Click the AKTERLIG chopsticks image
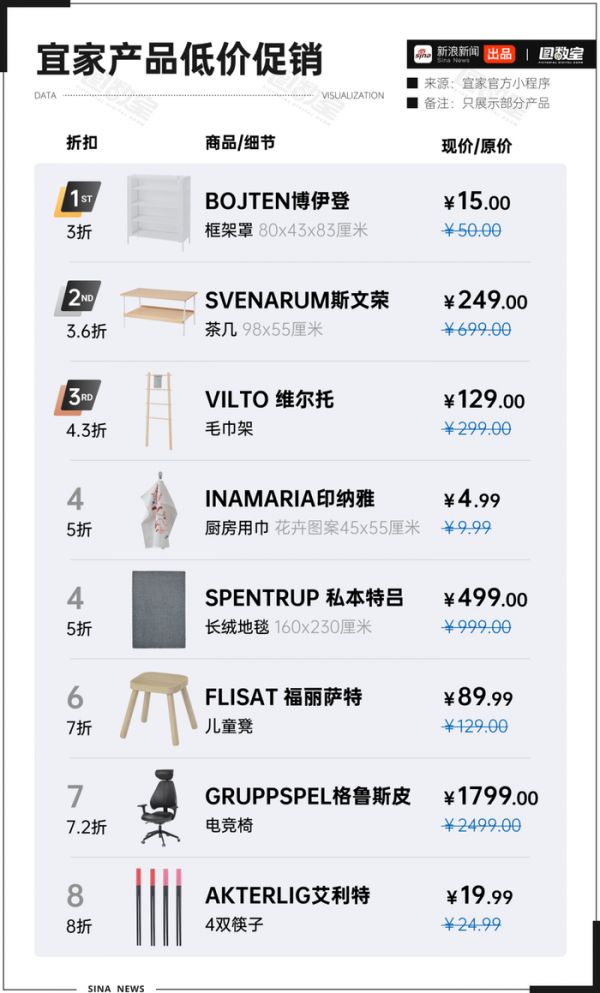Viewport: 600px width, 993px height. tap(158, 906)
